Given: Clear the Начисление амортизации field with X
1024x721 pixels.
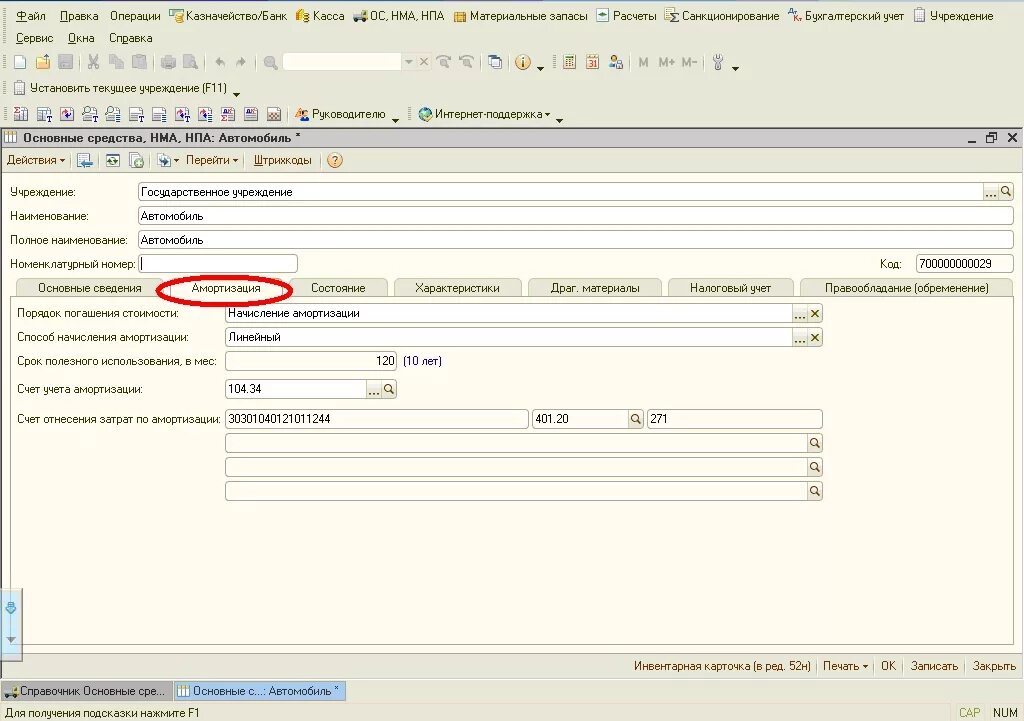Looking at the screenshot, I should (814, 313).
